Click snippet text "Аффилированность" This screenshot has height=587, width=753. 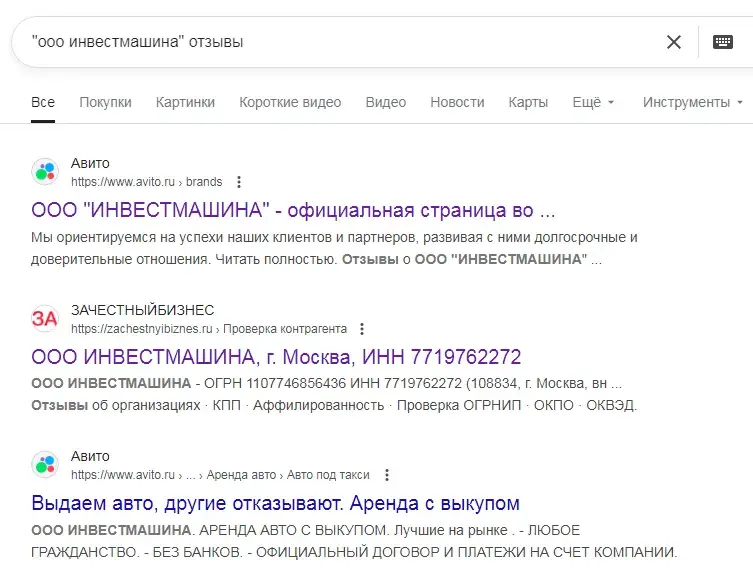[x=319, y=405]
